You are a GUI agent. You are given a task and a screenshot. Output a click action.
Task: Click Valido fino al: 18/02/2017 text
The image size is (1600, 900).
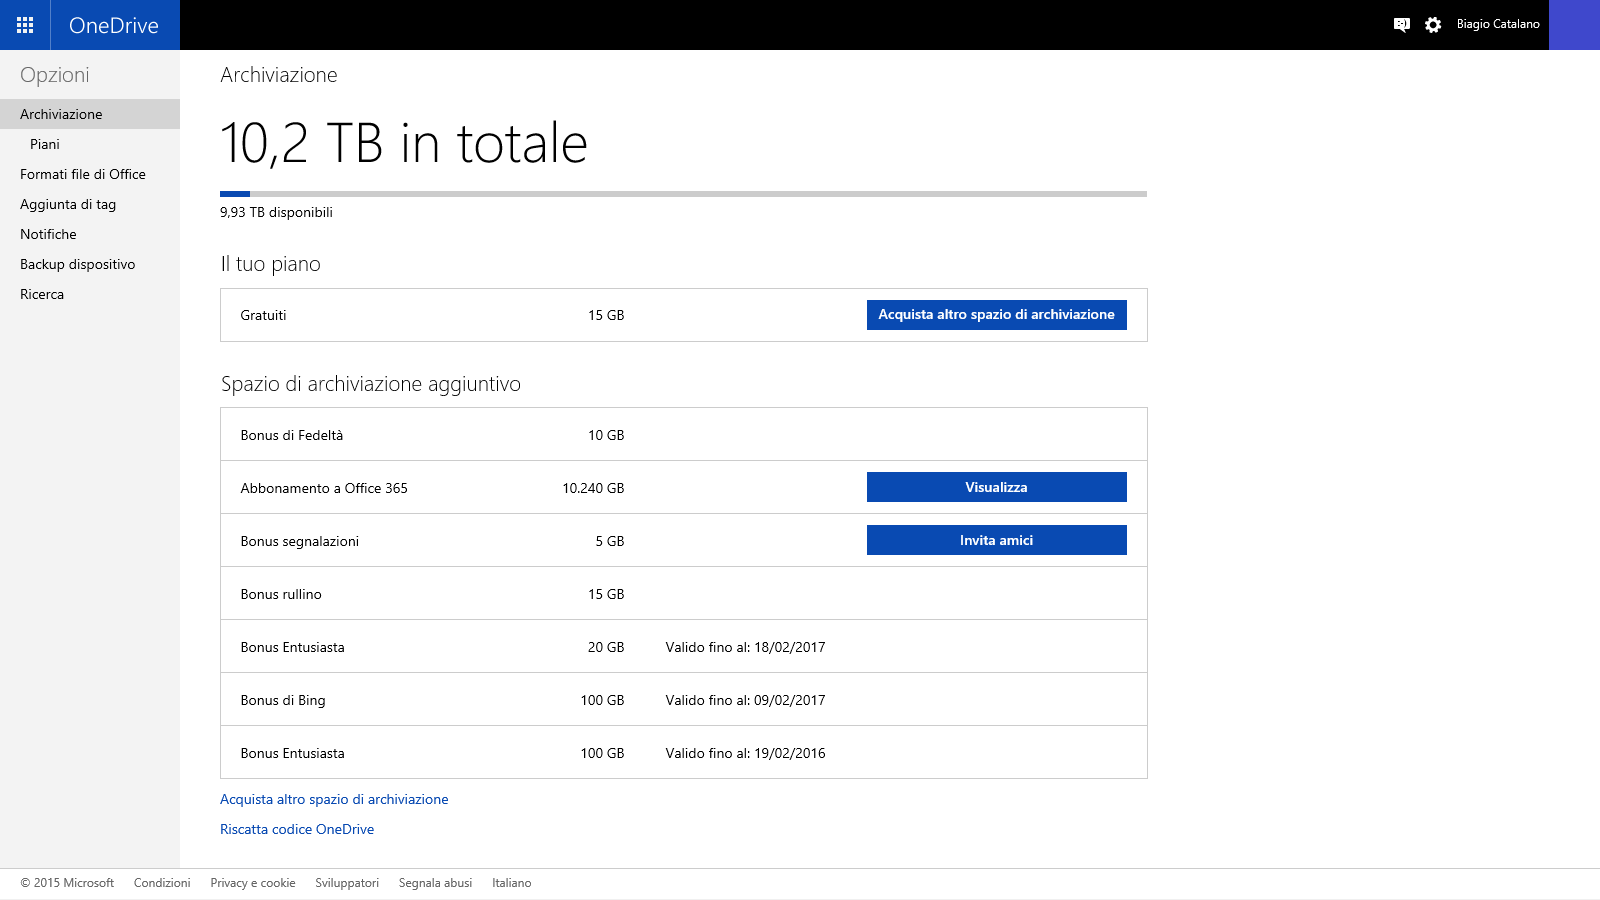[x=745, y=647]
